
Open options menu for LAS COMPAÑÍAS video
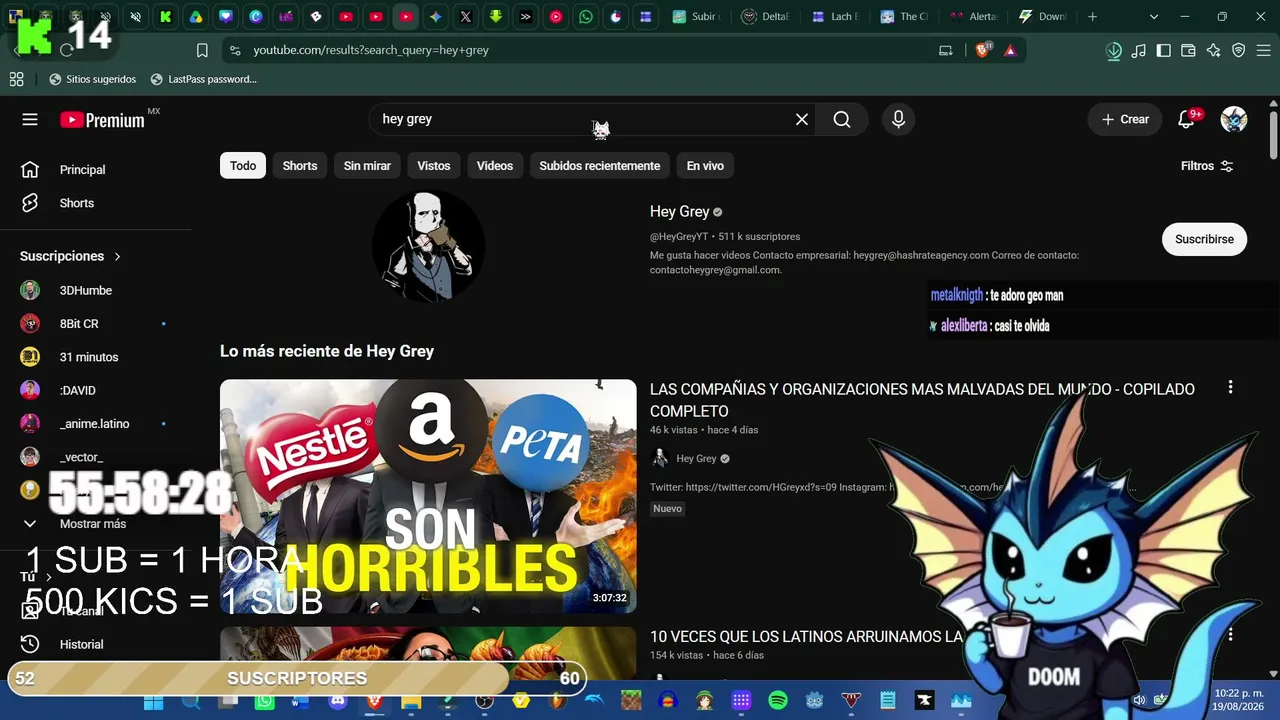click(x=1230, y=388)
